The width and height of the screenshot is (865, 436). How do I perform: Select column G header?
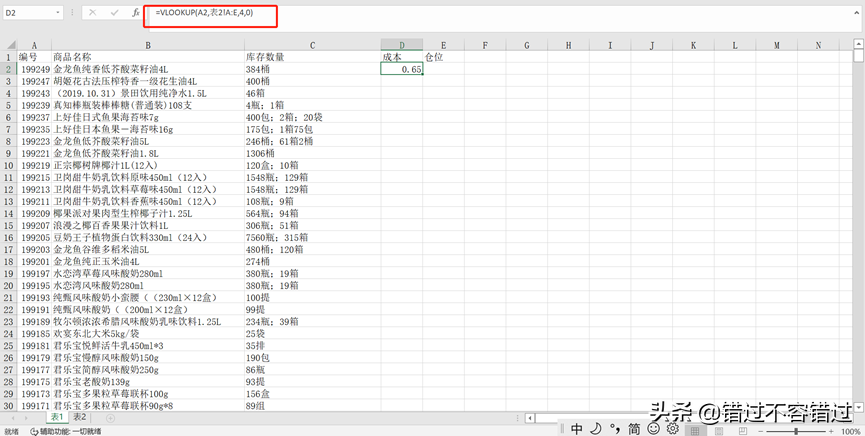(x=527, y=46)
